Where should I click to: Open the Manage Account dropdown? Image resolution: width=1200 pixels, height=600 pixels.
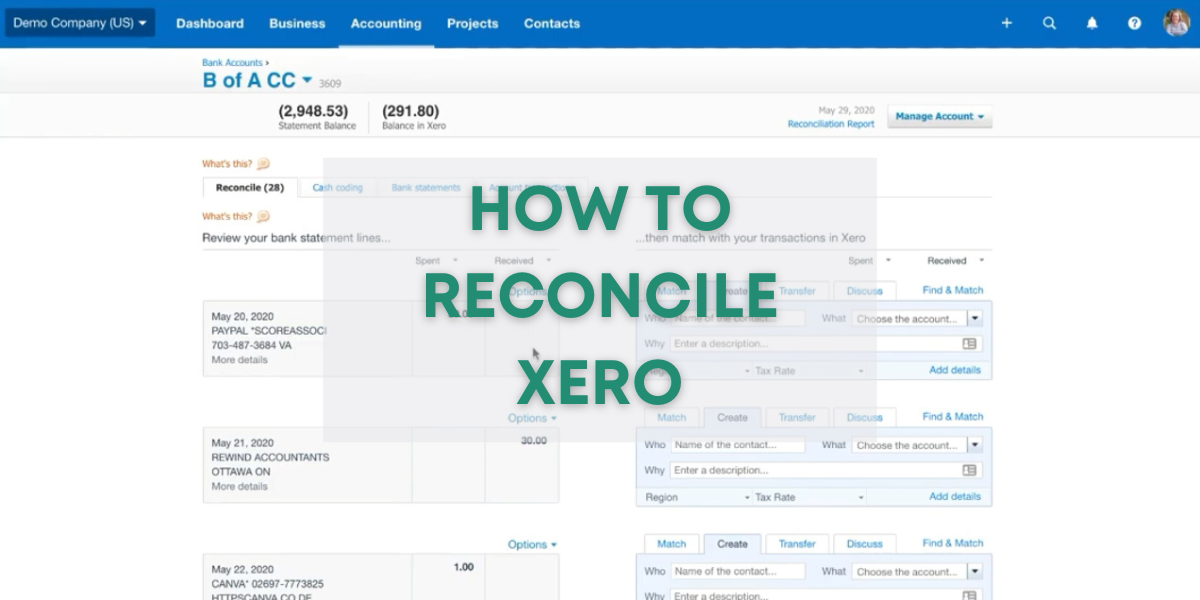[939, 117]
